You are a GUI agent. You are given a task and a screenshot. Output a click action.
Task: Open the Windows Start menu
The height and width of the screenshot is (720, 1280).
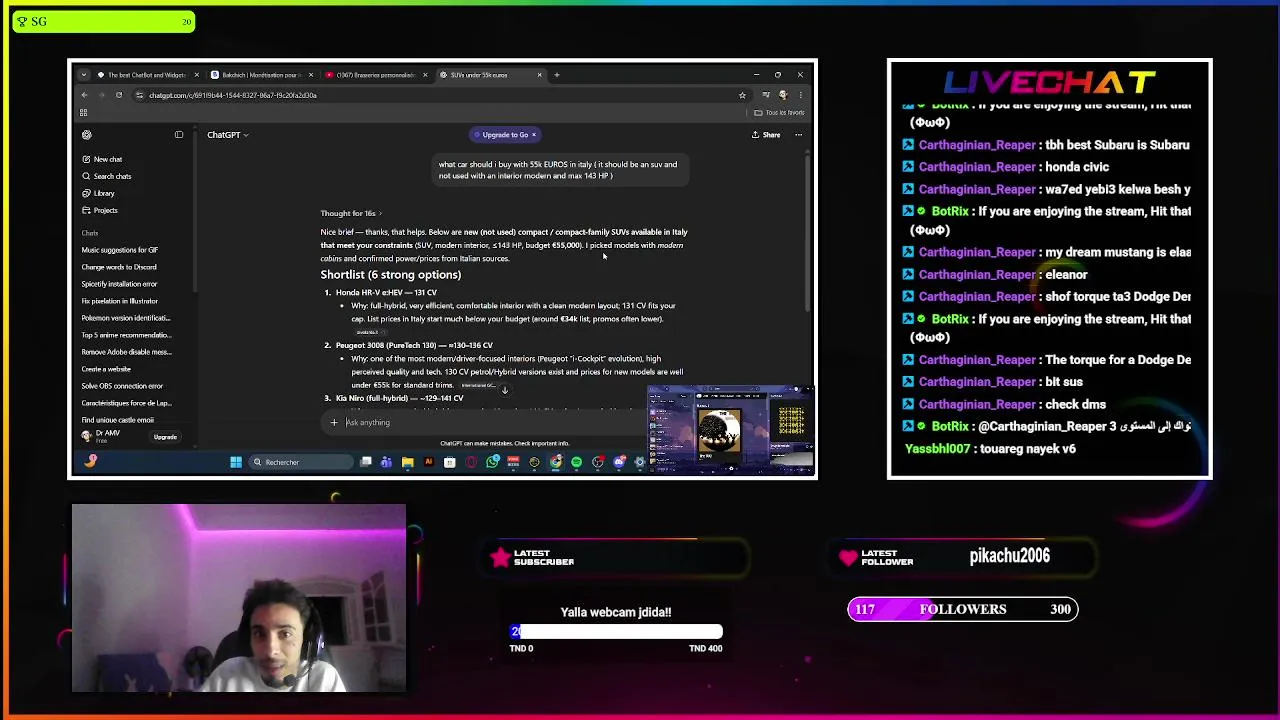coord(236,462)
